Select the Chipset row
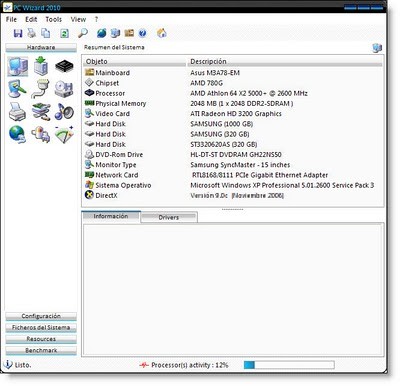400x386 pixels. point(232,83)
